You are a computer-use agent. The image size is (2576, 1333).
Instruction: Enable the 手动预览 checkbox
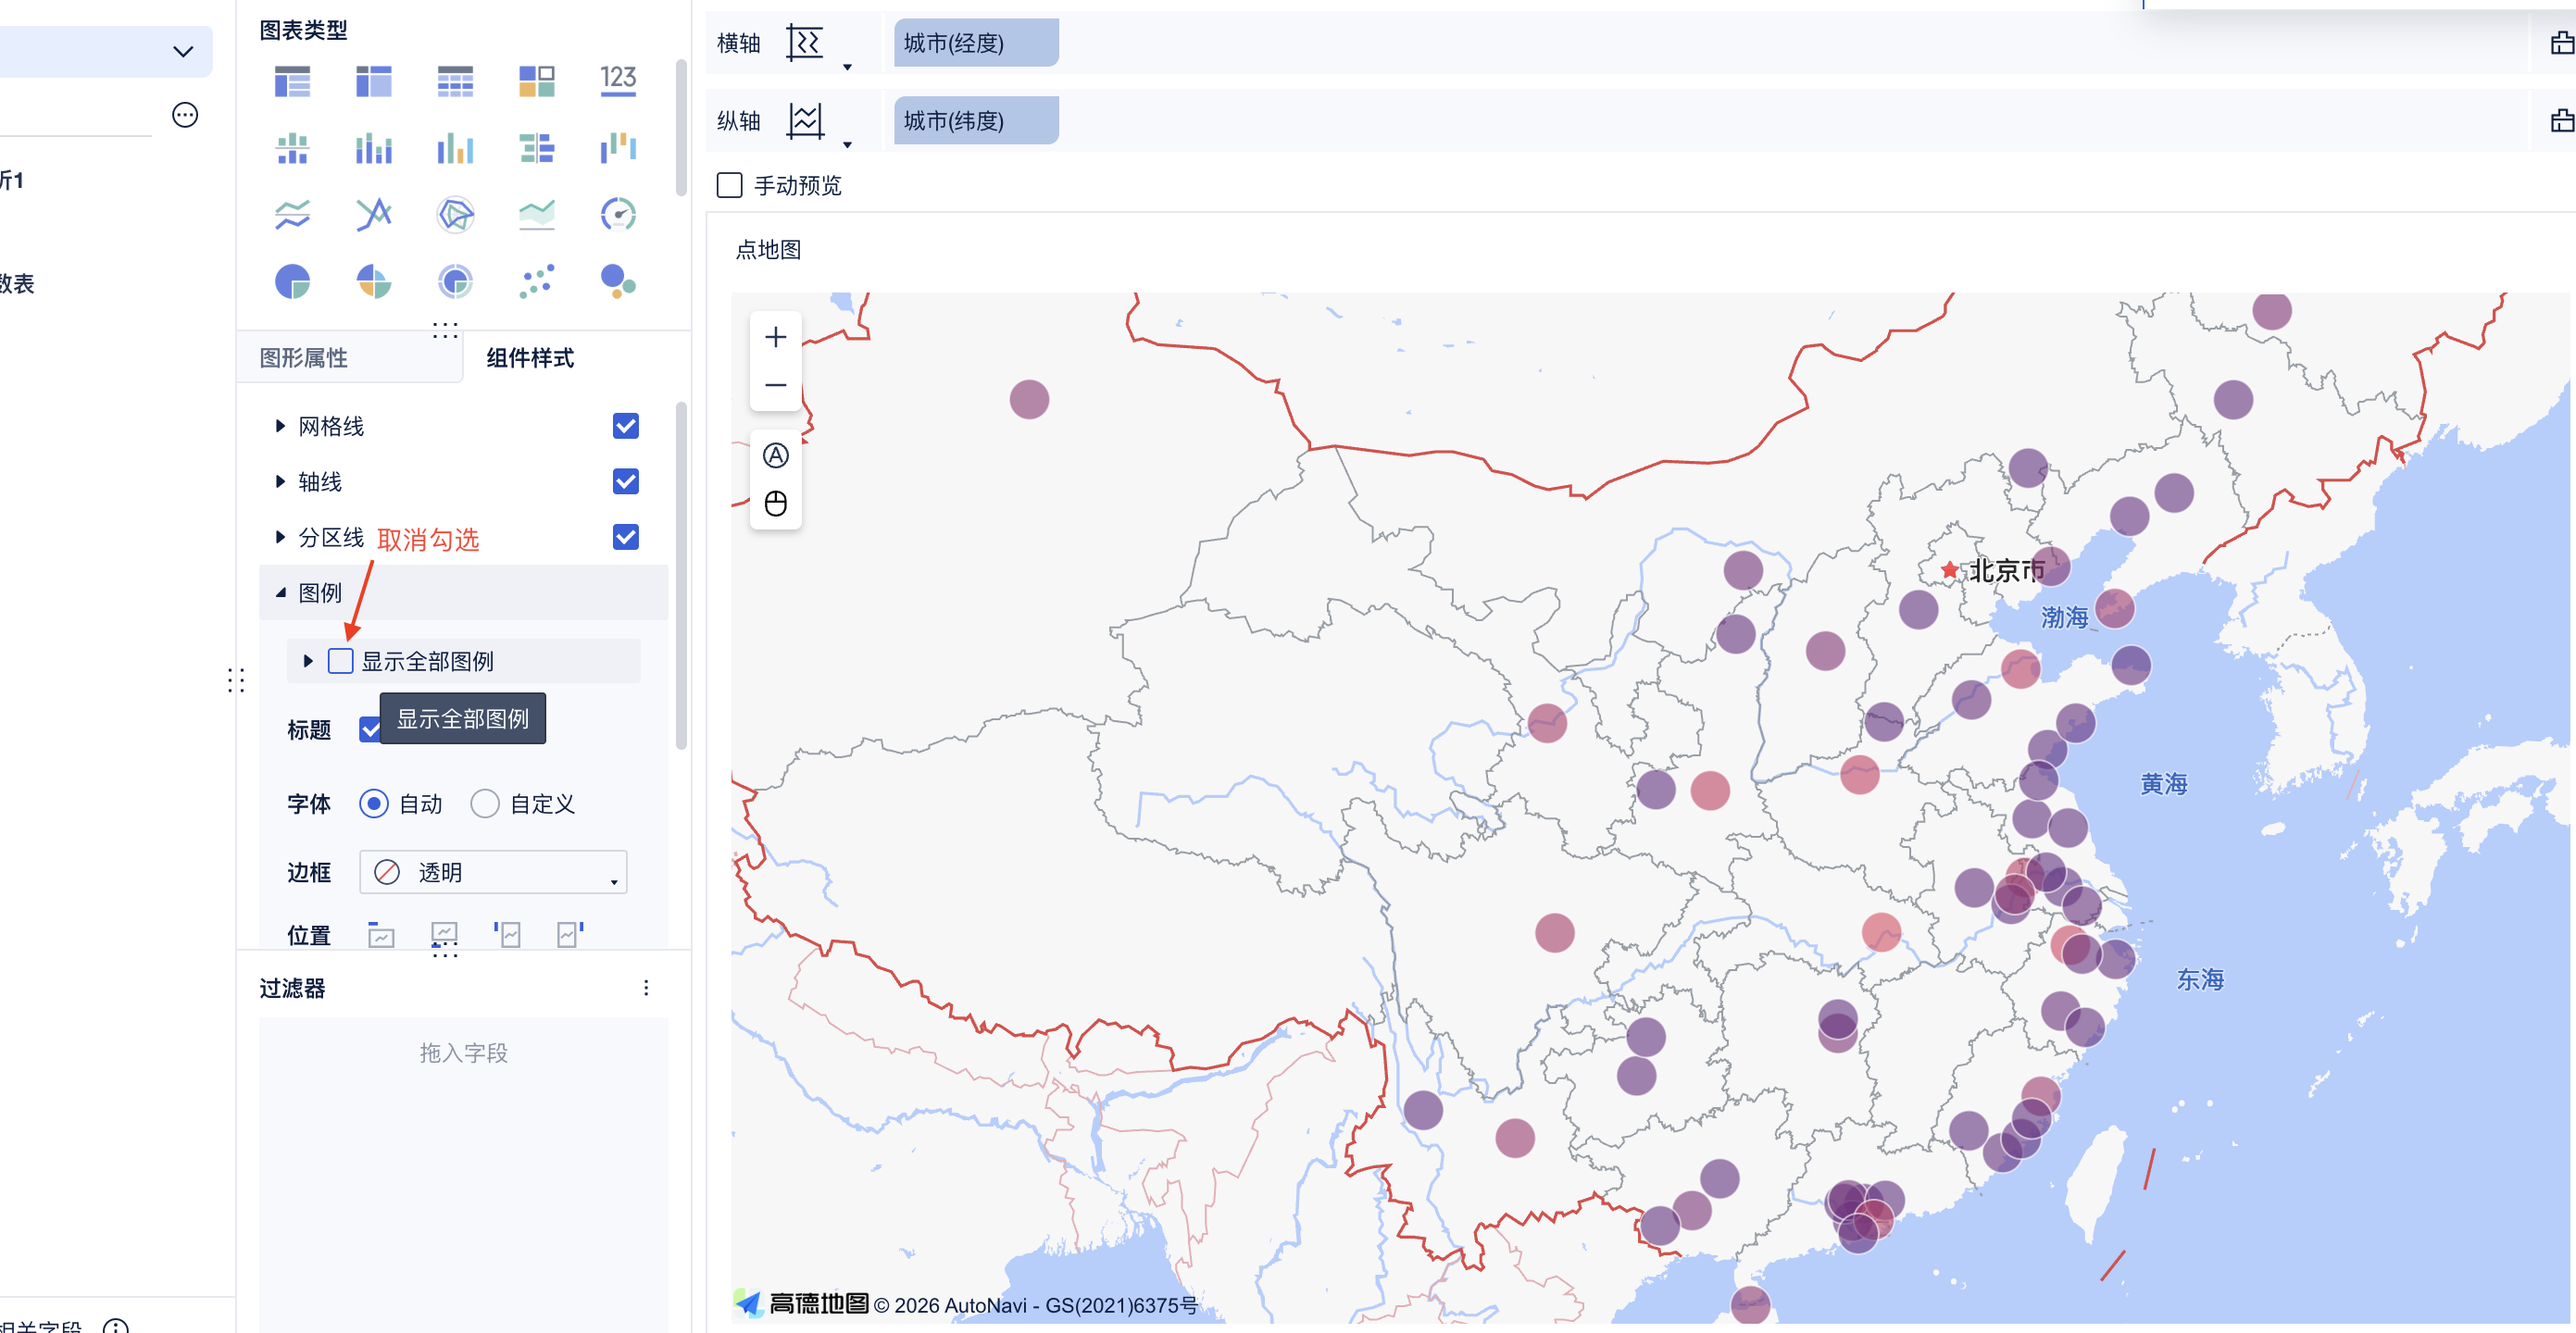[x=730, y=186]
